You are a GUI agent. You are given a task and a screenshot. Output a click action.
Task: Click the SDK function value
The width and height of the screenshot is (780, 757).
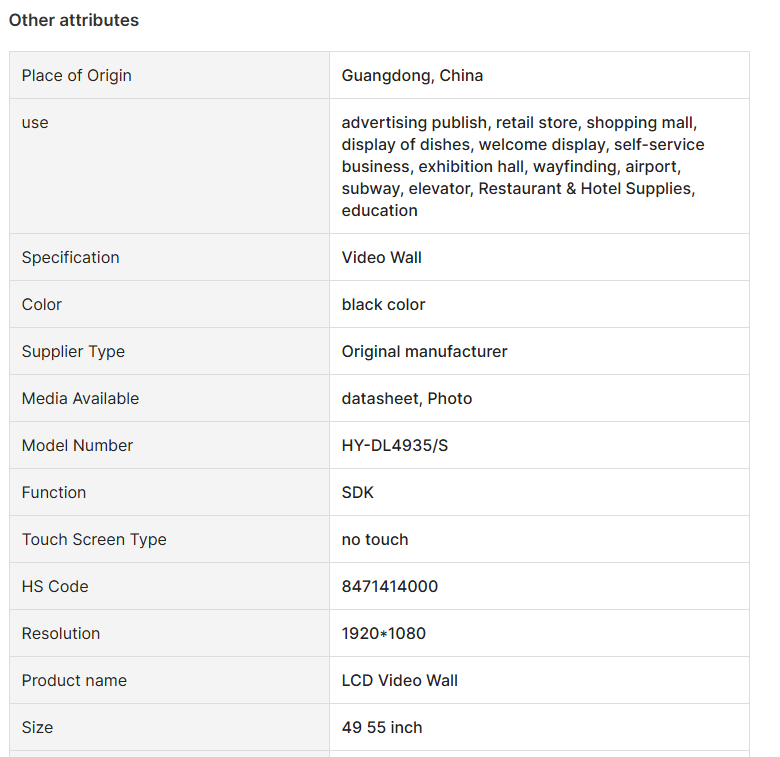(x=358, y=492)
